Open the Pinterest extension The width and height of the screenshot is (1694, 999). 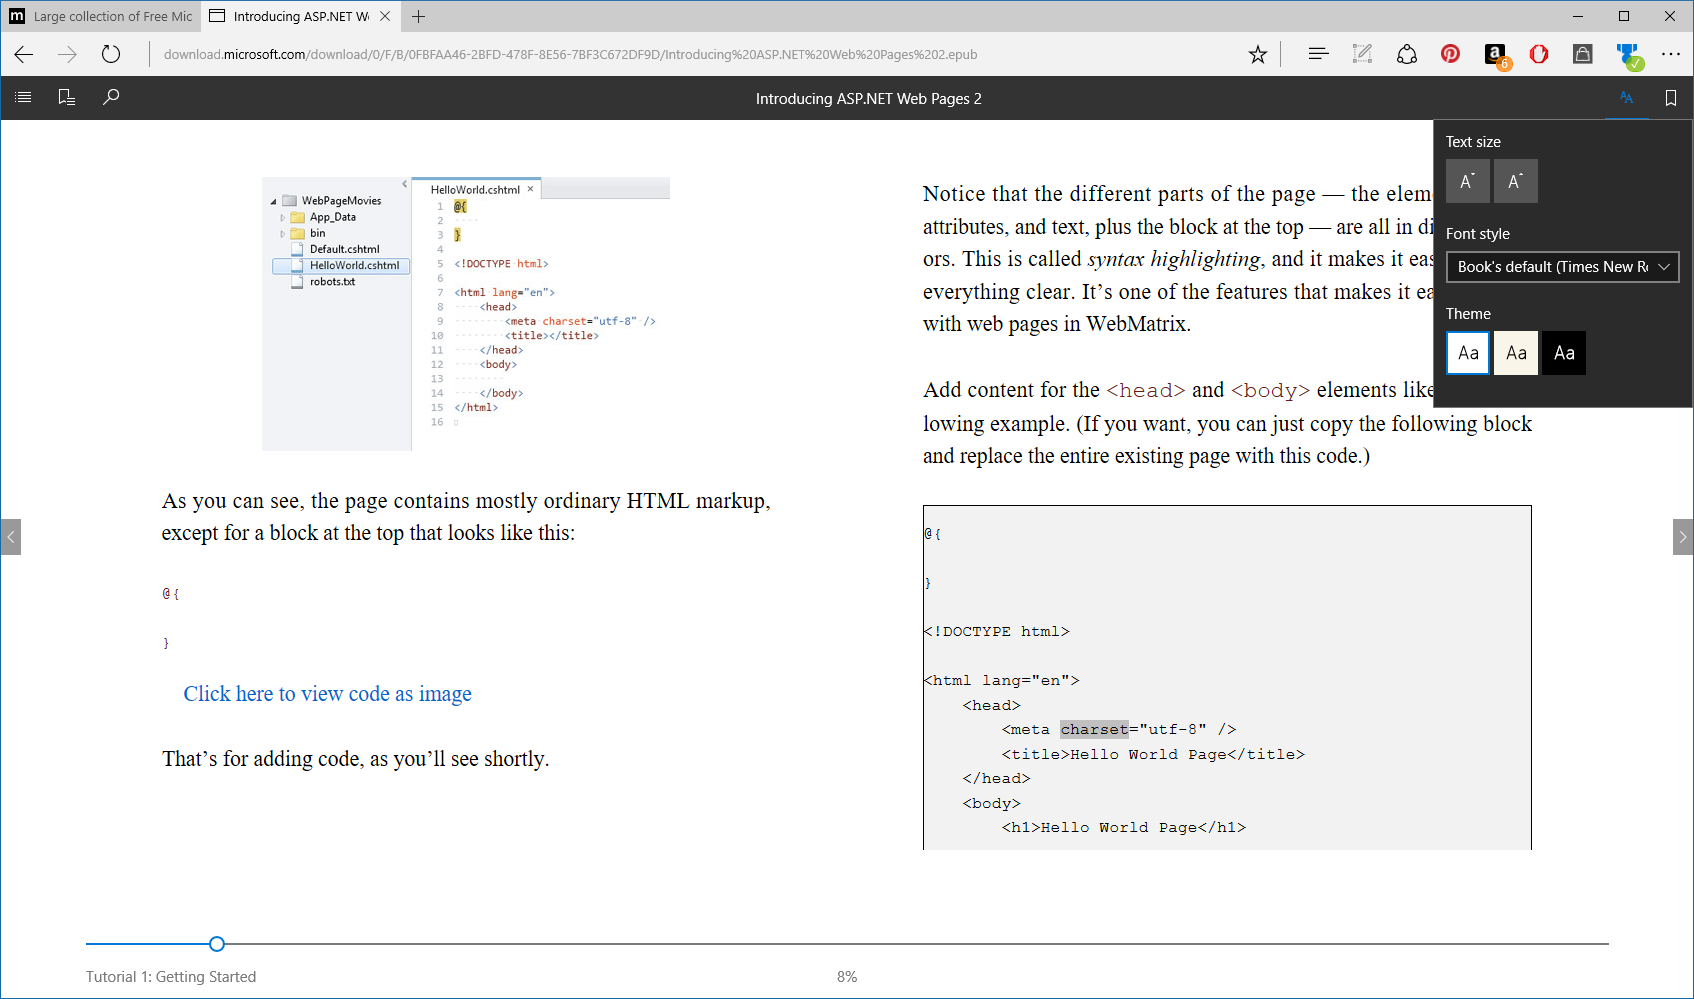tap(1450, 54)
